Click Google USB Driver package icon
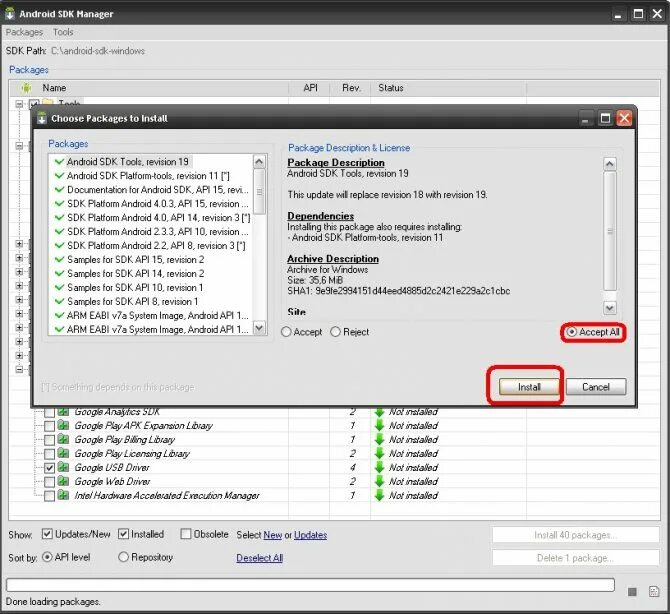This screenshot has width=670, height=614. coord(63,467)
